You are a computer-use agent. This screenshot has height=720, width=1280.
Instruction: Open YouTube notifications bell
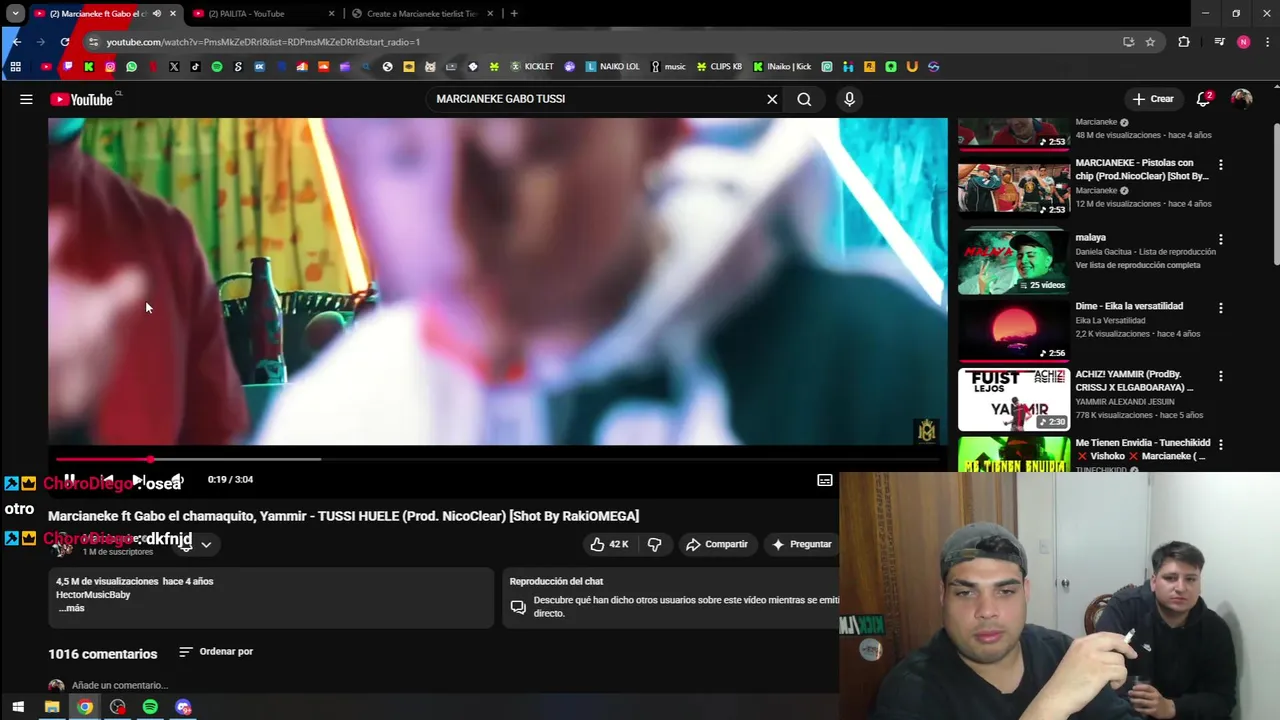click(1204, 99)
